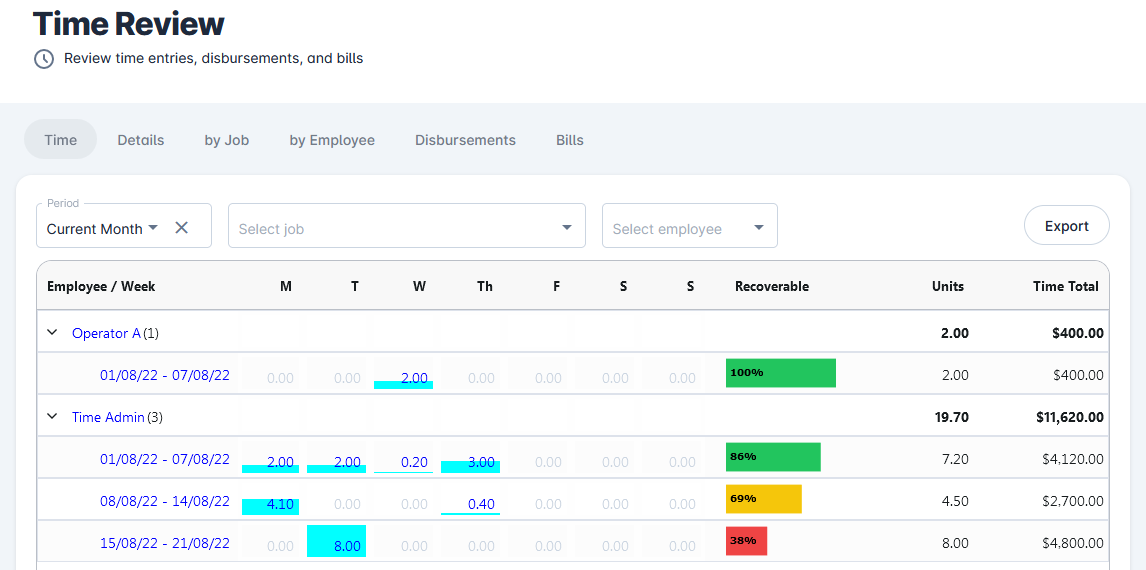1146x570 pixels.
Task: Collapse the Time Admin group
Action: coord(53,417)
